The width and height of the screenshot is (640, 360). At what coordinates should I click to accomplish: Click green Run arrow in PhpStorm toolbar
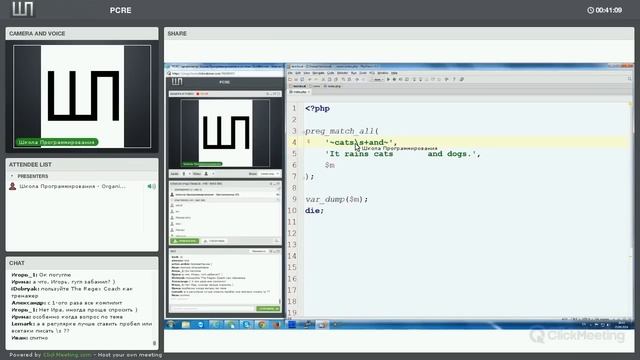[388, 80]
